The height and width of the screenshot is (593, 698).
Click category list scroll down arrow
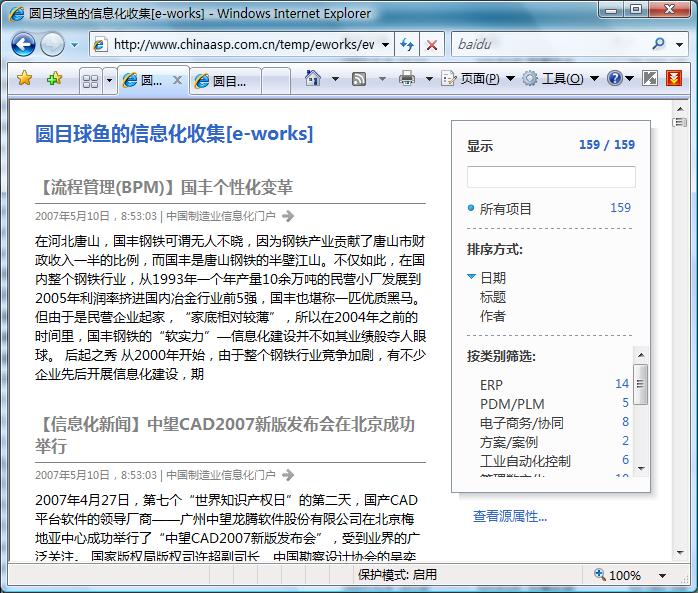coord(641,468)
